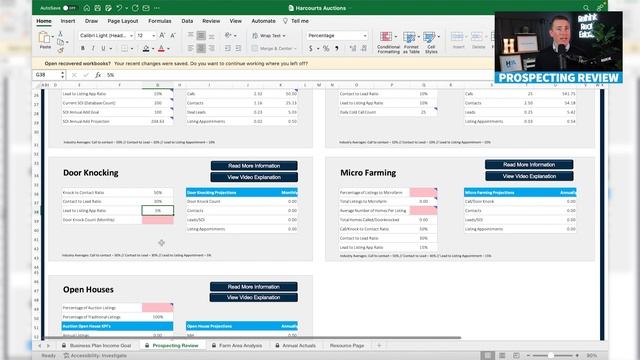Image resolution: width=640 pixels, height=360 pixels.
Task: Activate the Format Painter brush
Action: (x=60, y=50)
